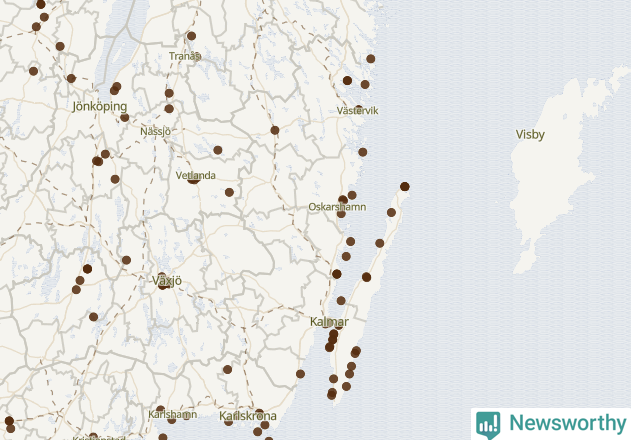Open the Newsworthy logo link
The height and width of the screenshot is (440, 631).
[551, 424]
